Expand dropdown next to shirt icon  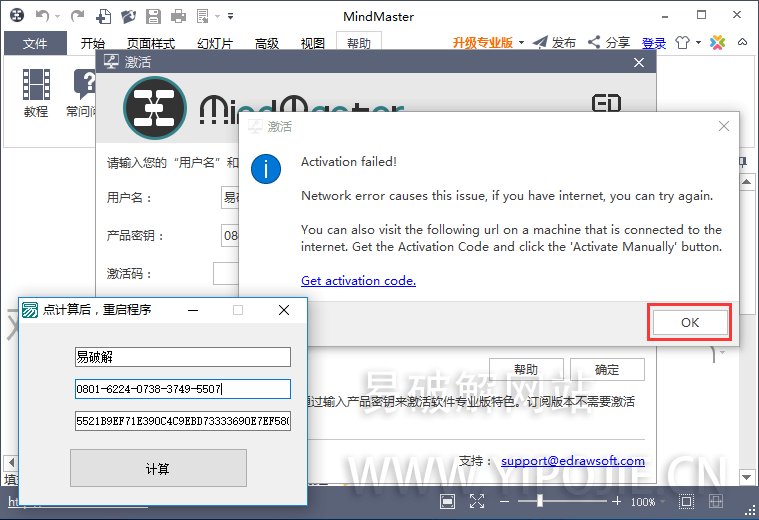(x=698, y=43)
